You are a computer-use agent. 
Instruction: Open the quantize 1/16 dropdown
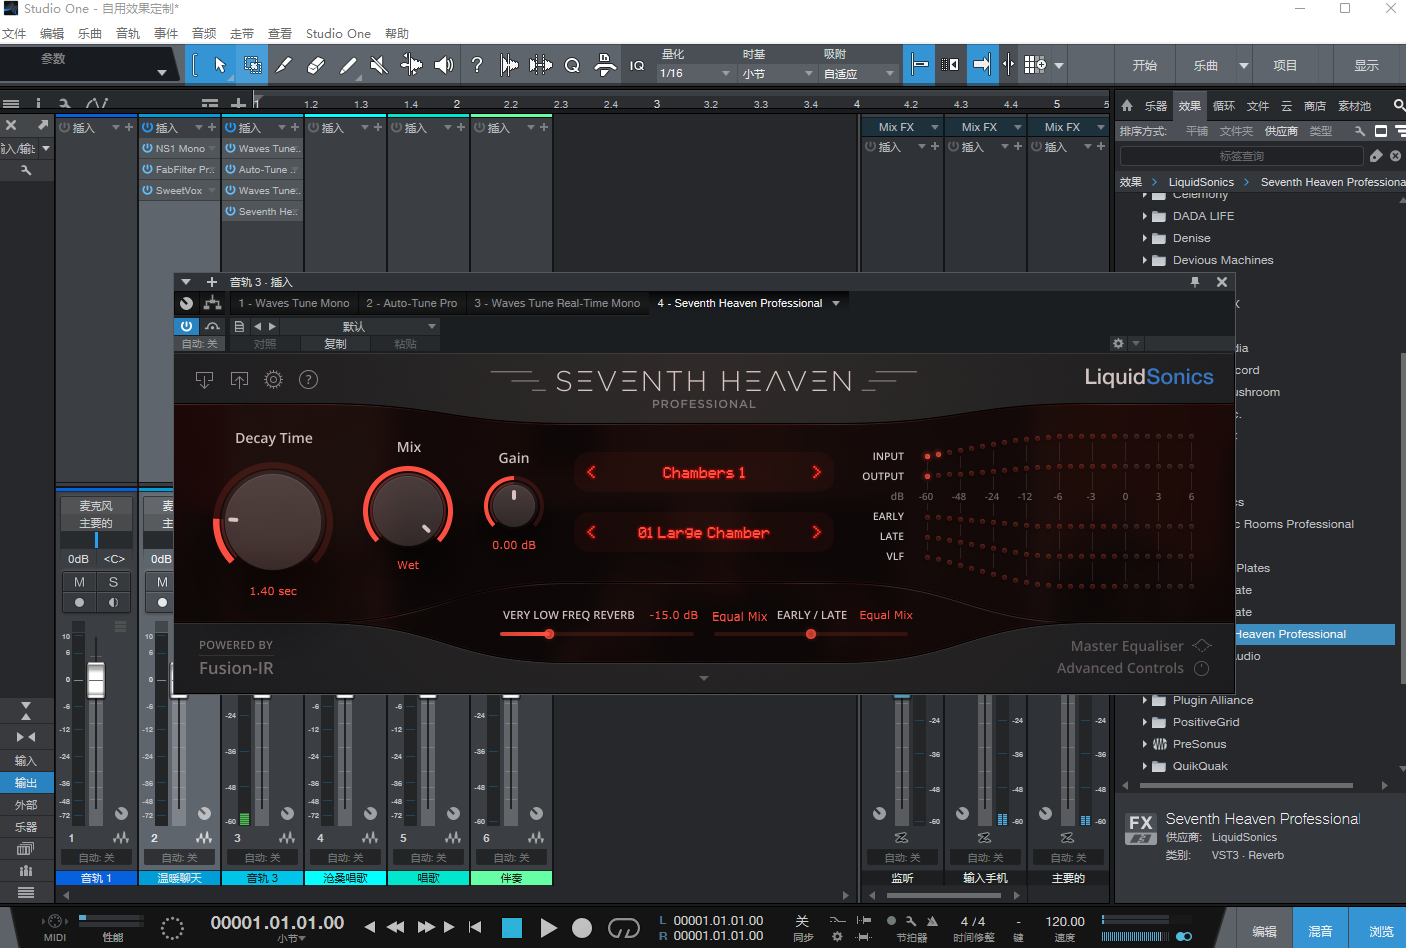point(696,74)
